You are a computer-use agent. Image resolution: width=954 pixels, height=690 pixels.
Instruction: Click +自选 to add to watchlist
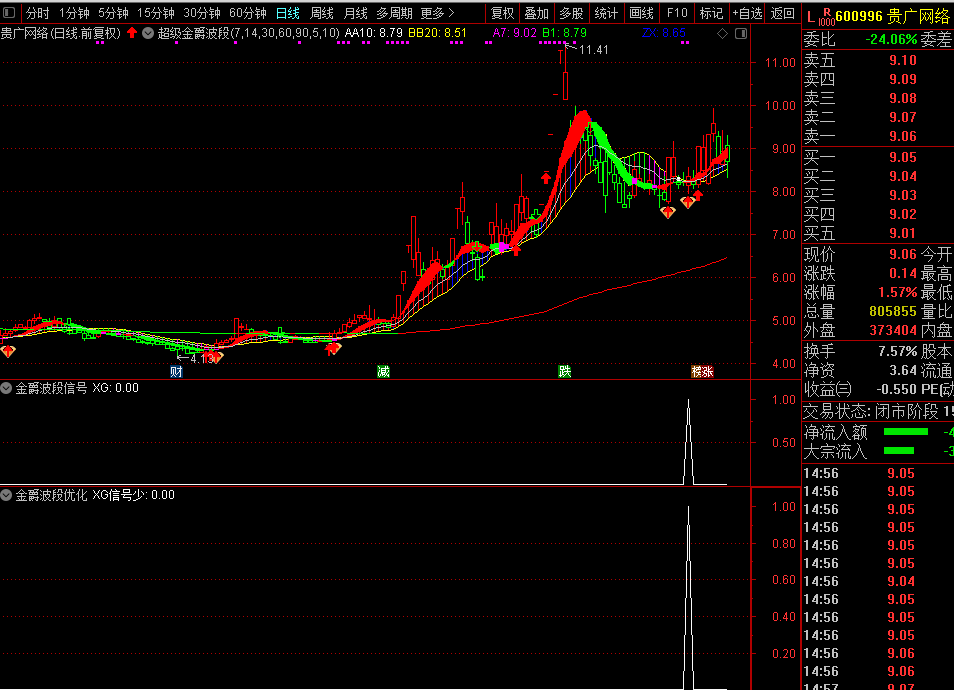coord(747,13)
